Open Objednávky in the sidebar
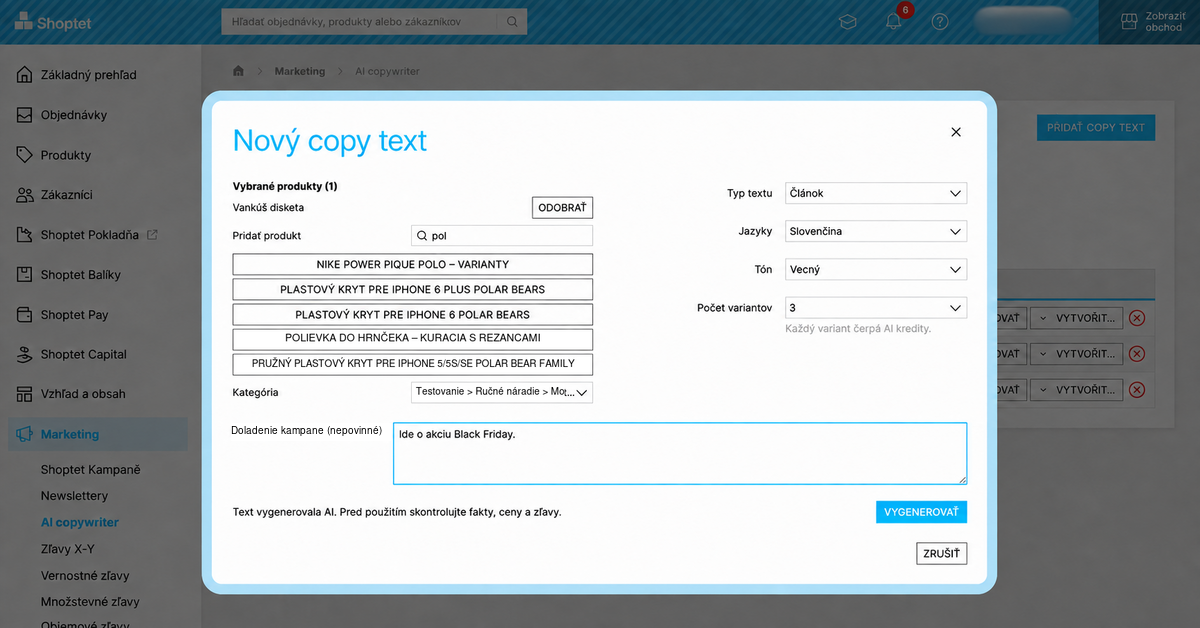This screenshot has width=1200, height=628. (74, 115)
